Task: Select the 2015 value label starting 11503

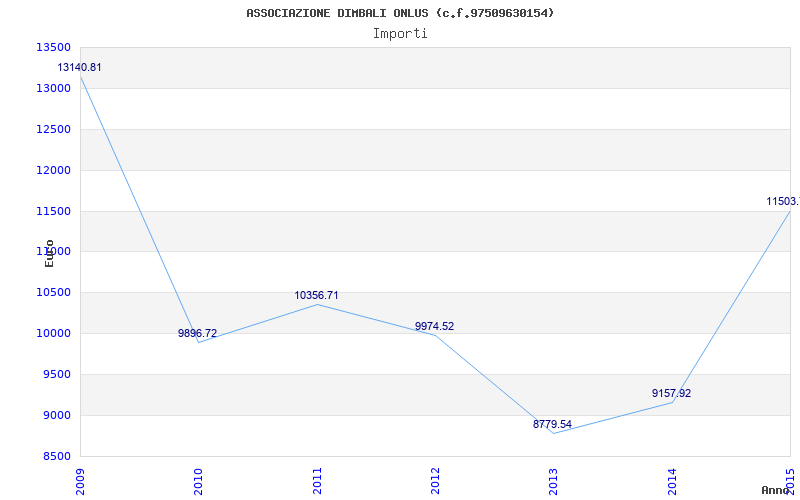Action: [783, 202]
